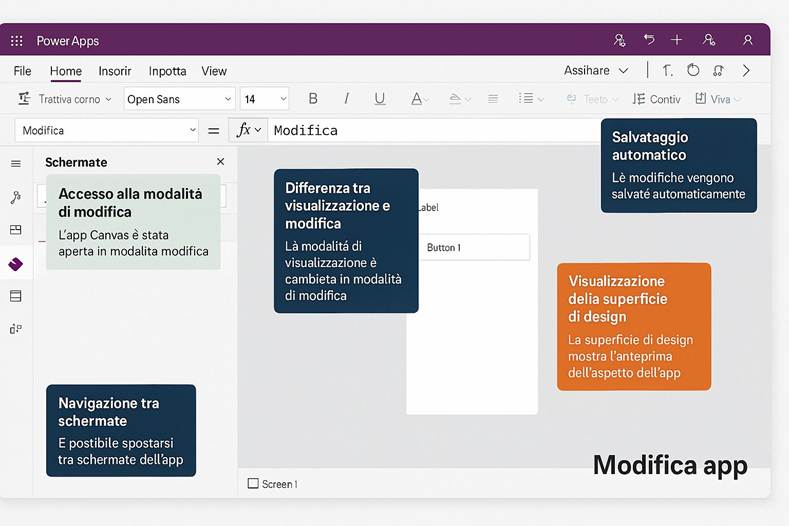The image size is (789, 526).
Task: Open the File menu
Action: pos(22,71)
